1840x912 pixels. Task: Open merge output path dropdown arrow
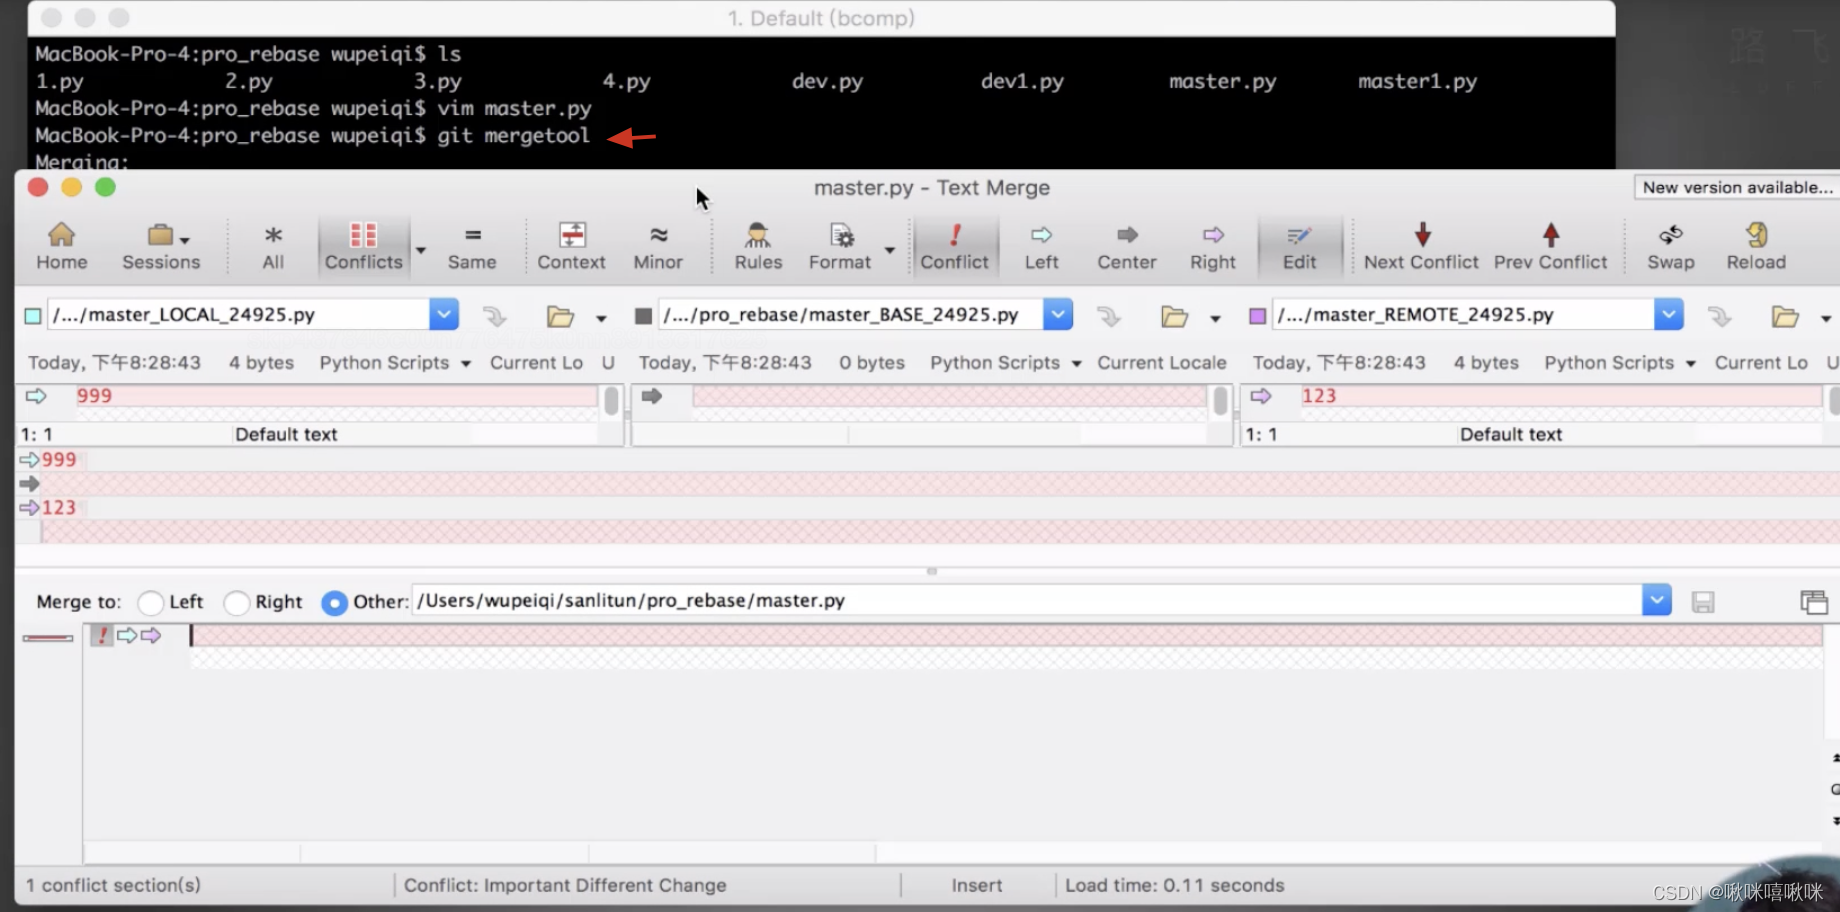pyautogui.click(x=1657, y=601)
